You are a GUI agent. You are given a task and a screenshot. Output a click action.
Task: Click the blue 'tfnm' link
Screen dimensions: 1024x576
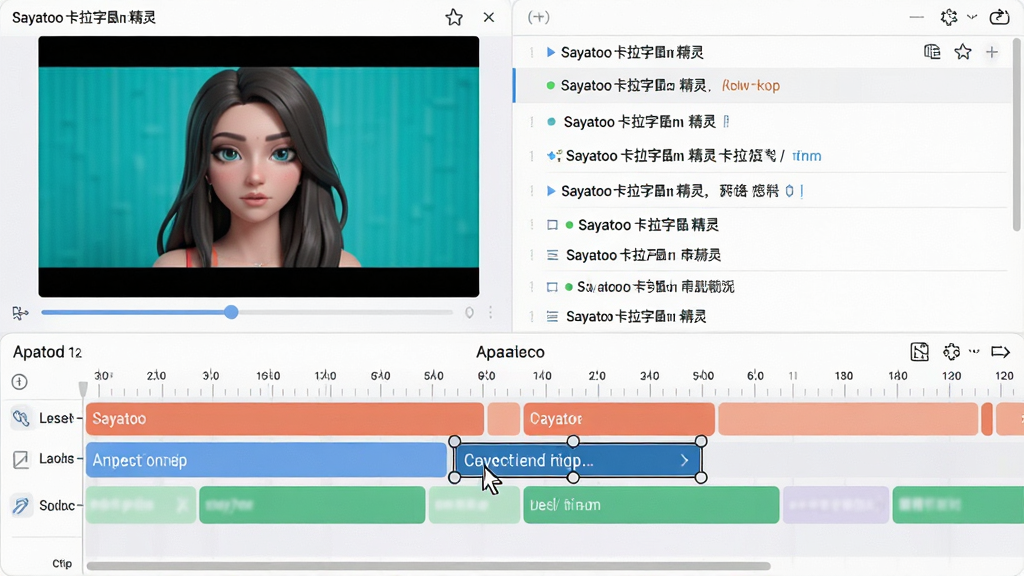click(x=807, y=156)
